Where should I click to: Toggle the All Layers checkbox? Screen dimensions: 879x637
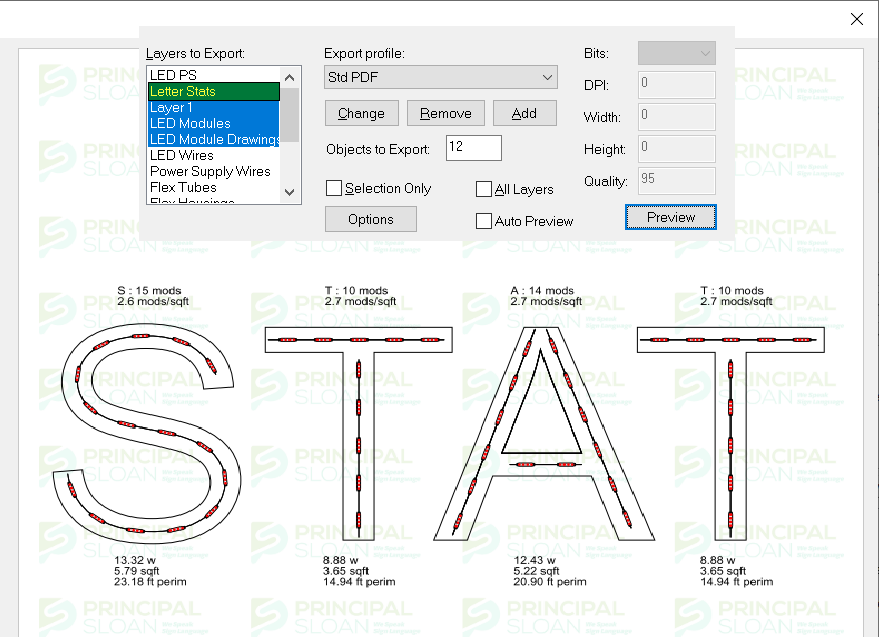click(x=484, y=189)
